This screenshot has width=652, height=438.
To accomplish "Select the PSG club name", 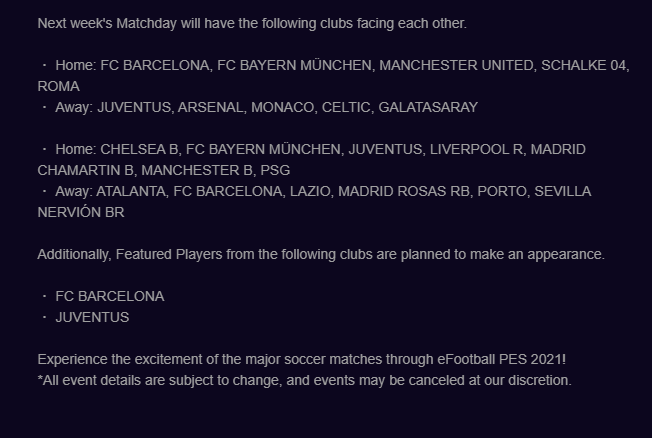I will click(275, 170).
